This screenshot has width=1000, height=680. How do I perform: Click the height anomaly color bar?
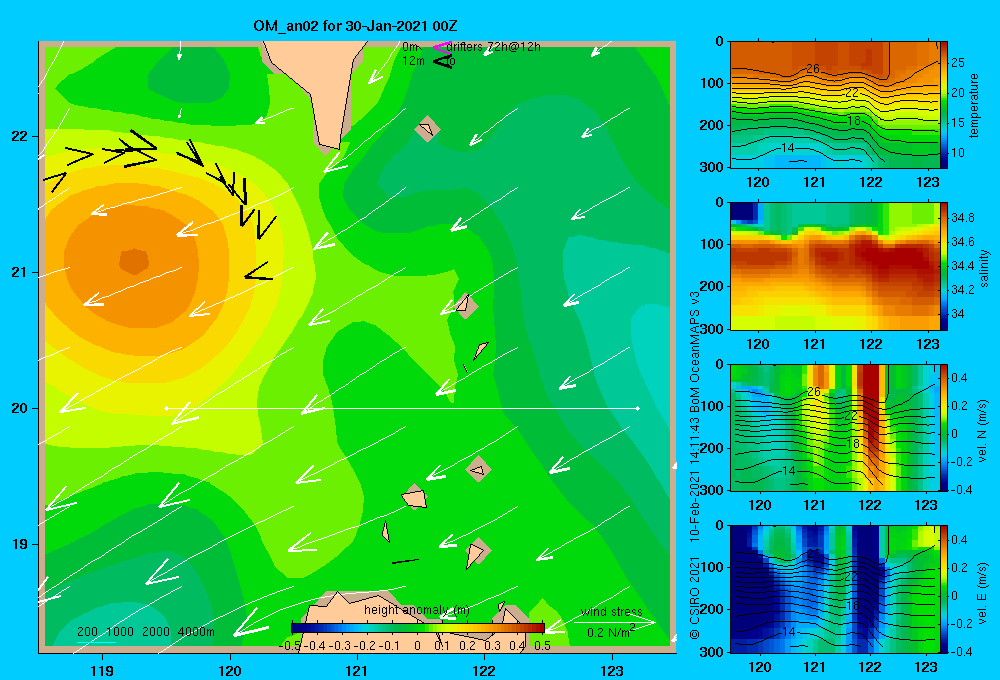[x=418, y=628]
